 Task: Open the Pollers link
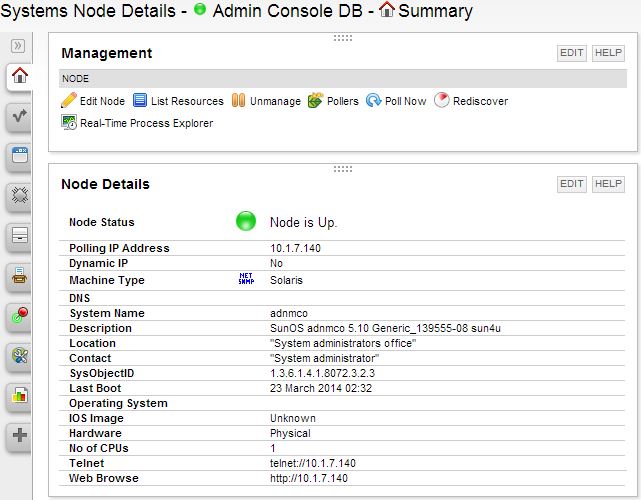point(343,101)
